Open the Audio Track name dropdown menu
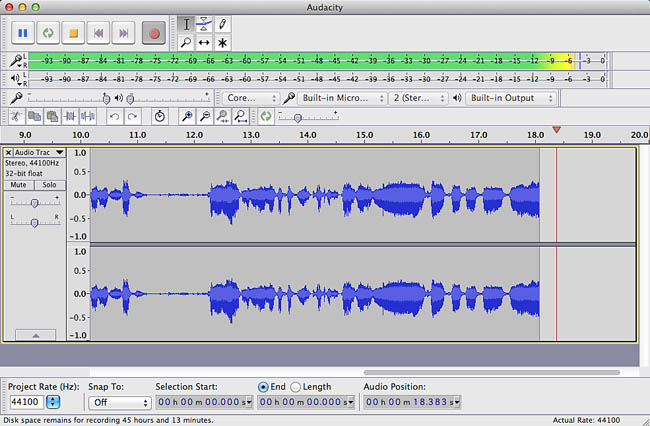 pos(39,152)
